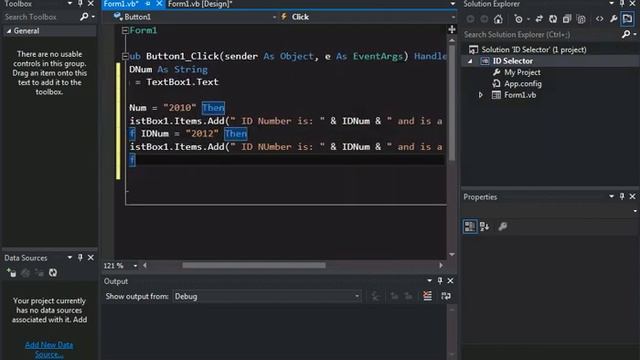Screen dimensions: 640x360
Task: Pin the Solution Explorer panel
Action: coord(622,4)
